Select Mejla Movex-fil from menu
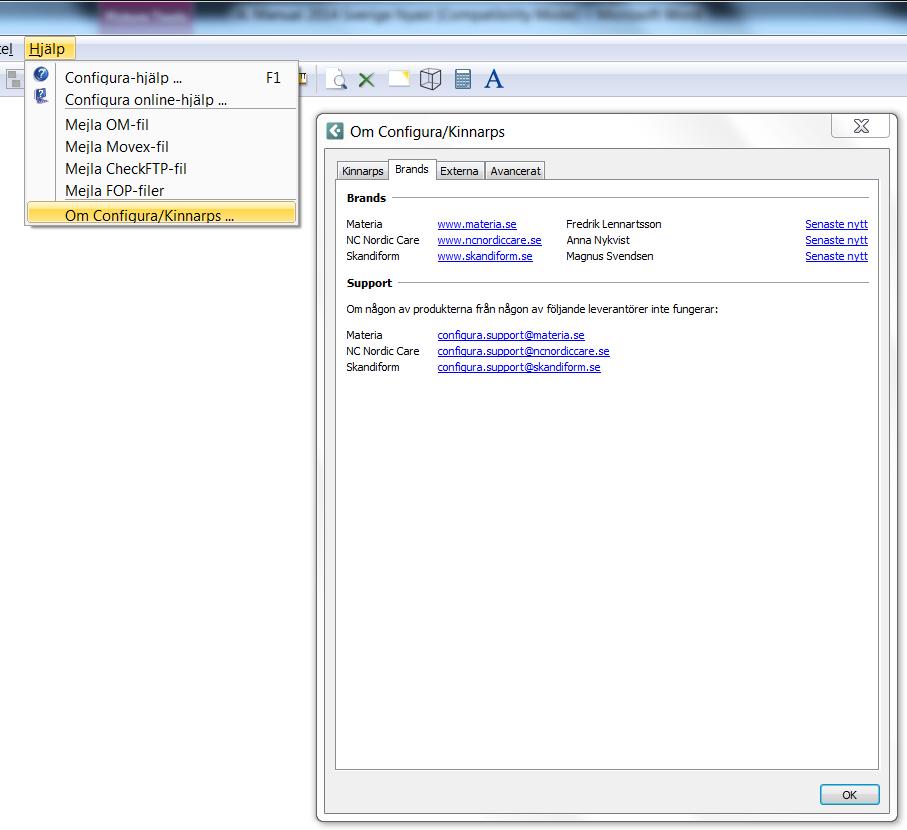 (x=162, y=146)
